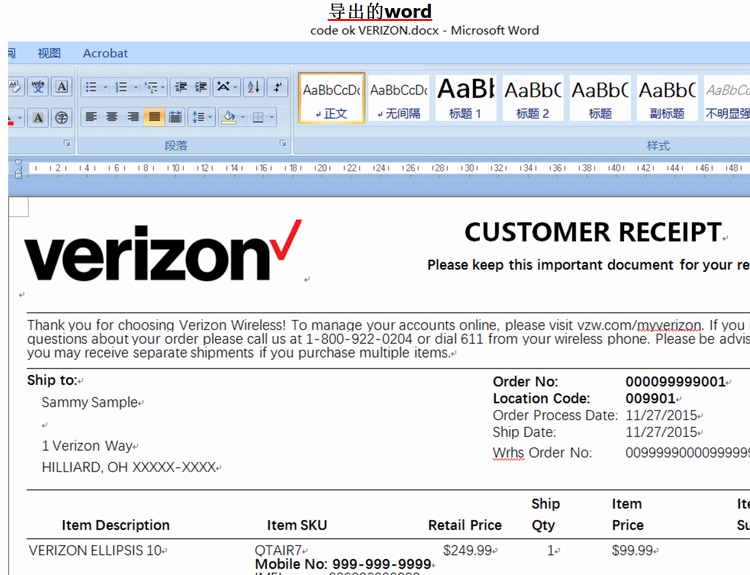
Task: Expand the bullet list style dropdown arrow
Action: click(x=105, y=87)
